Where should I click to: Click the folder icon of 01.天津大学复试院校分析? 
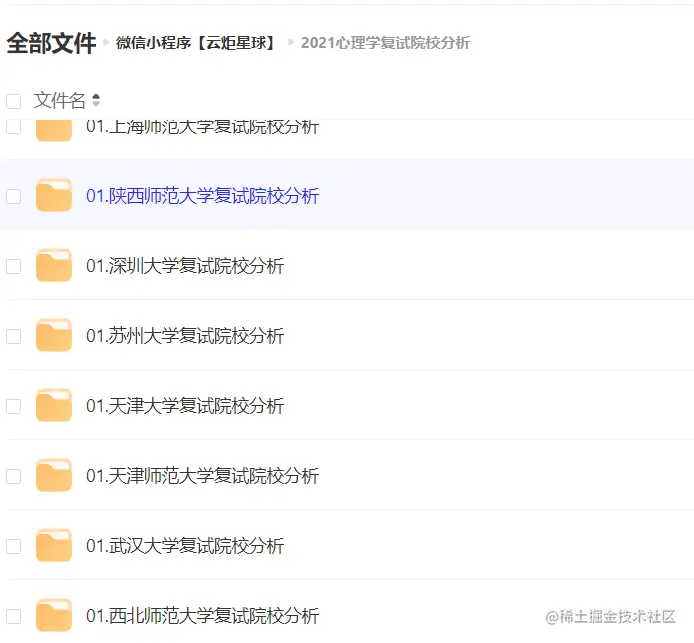pyautogui.click(x=54, y=405)
